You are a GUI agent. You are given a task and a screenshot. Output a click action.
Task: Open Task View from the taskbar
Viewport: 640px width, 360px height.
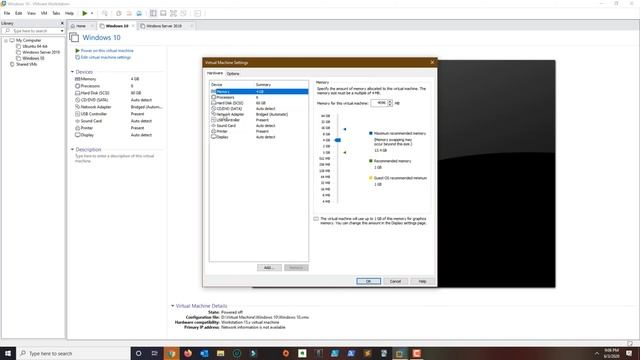coord(155,353)
